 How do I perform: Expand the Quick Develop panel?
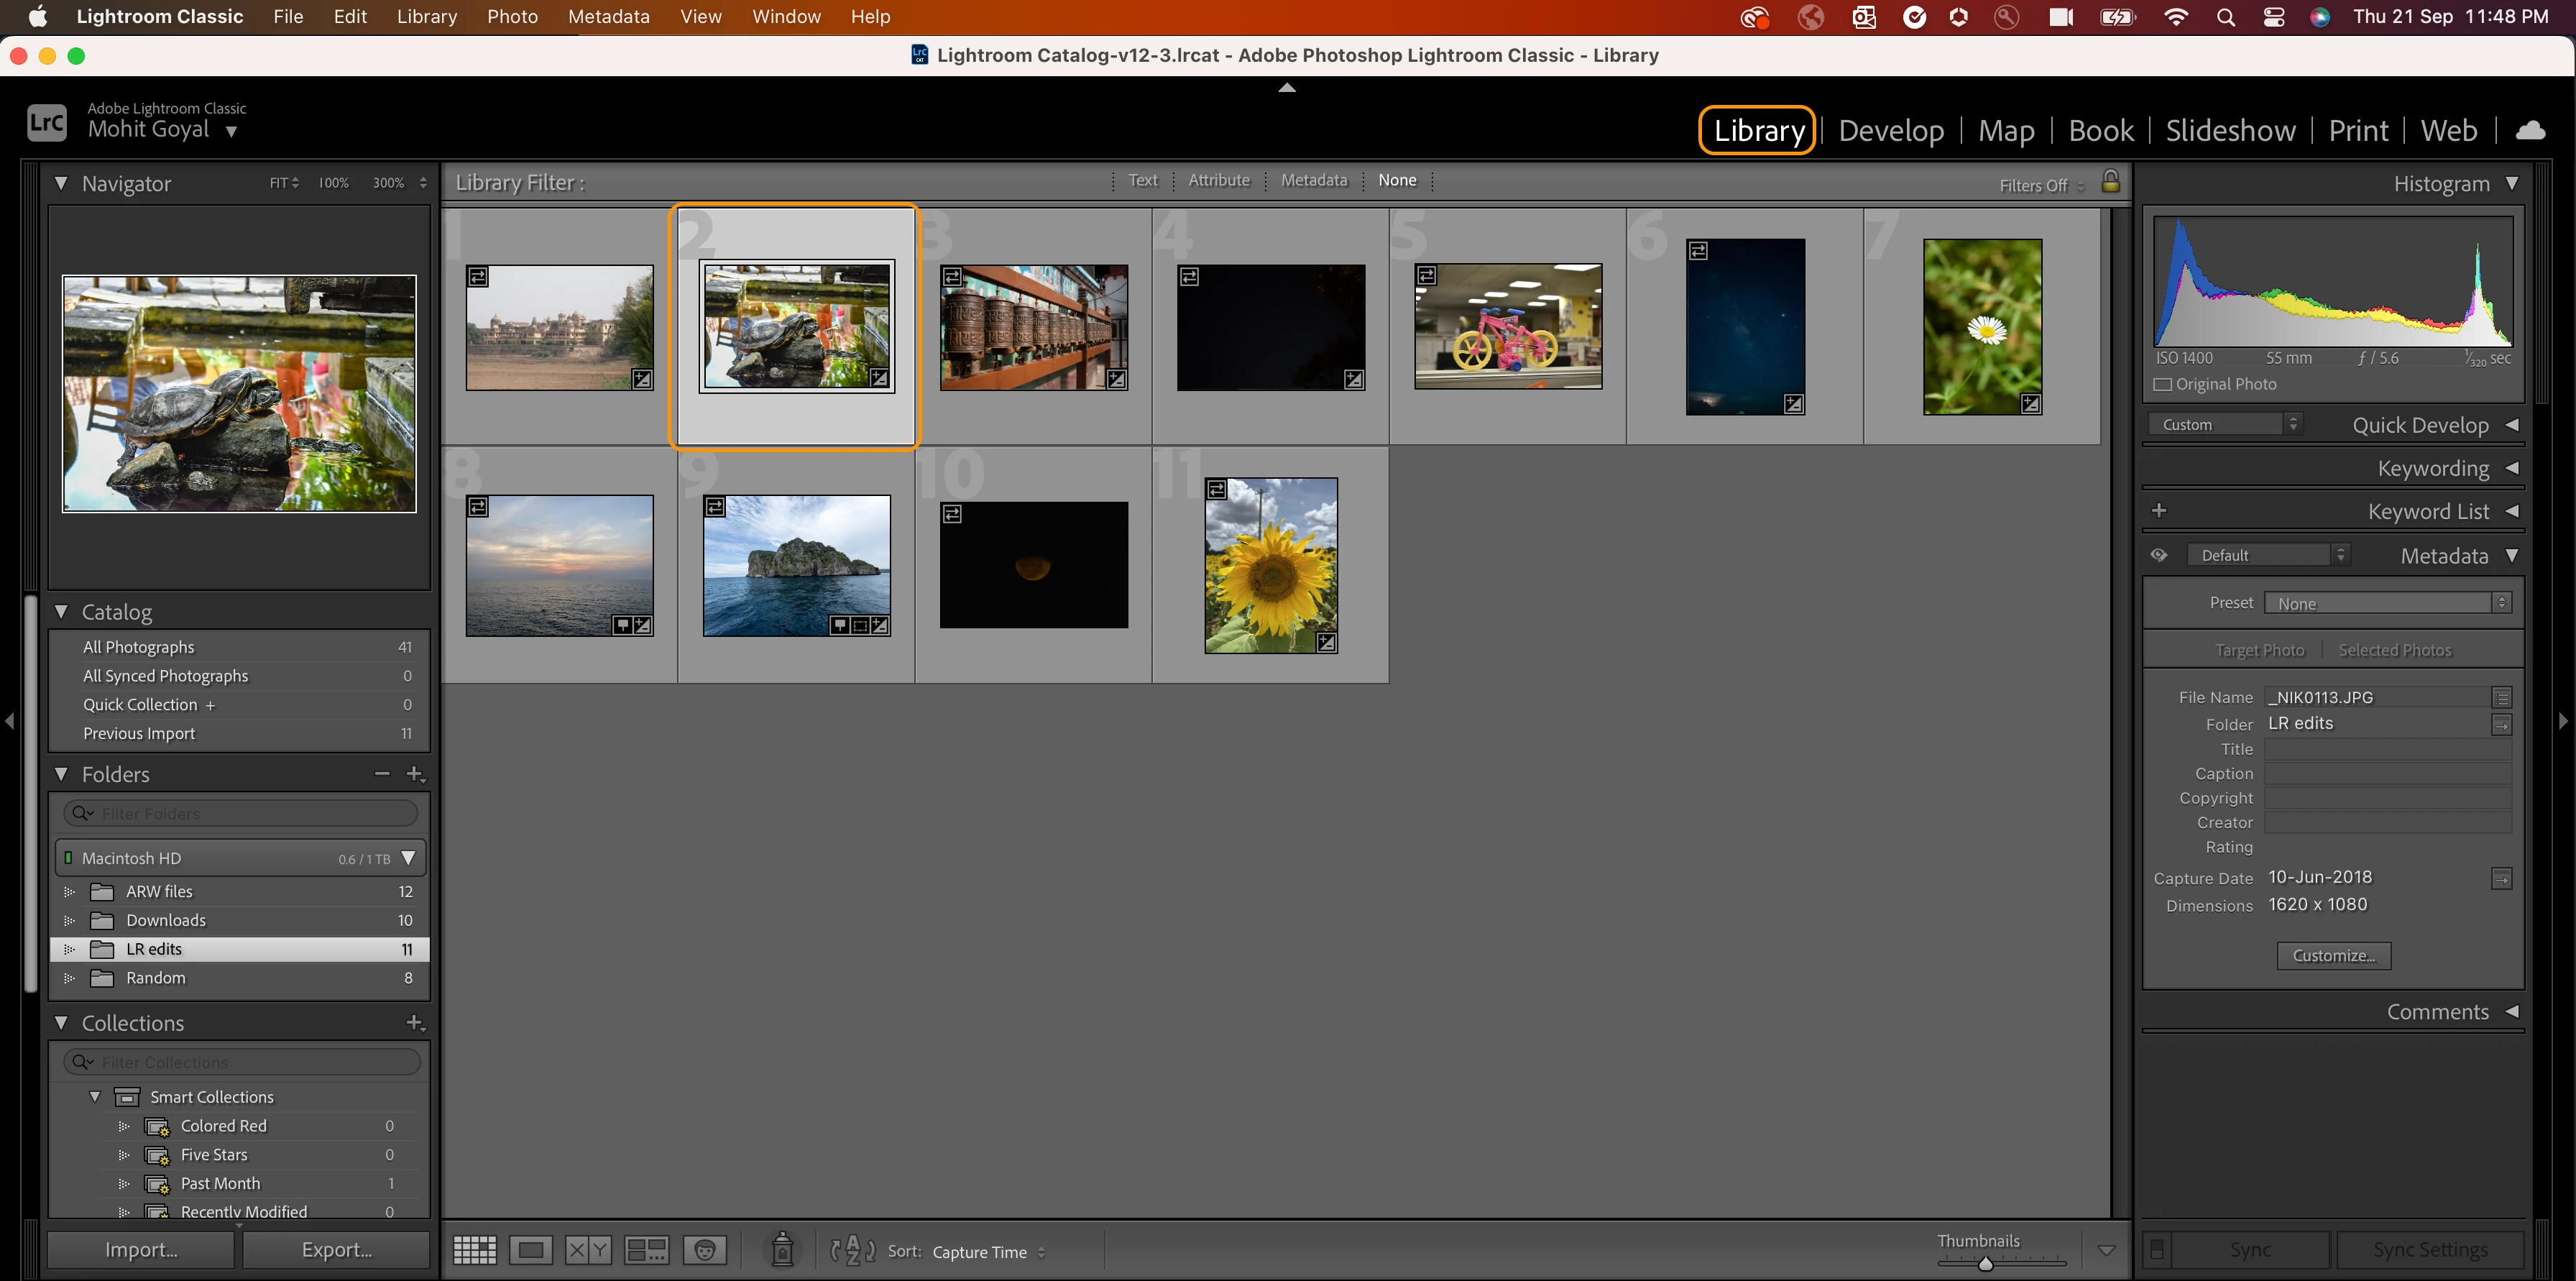[2512, 425]
